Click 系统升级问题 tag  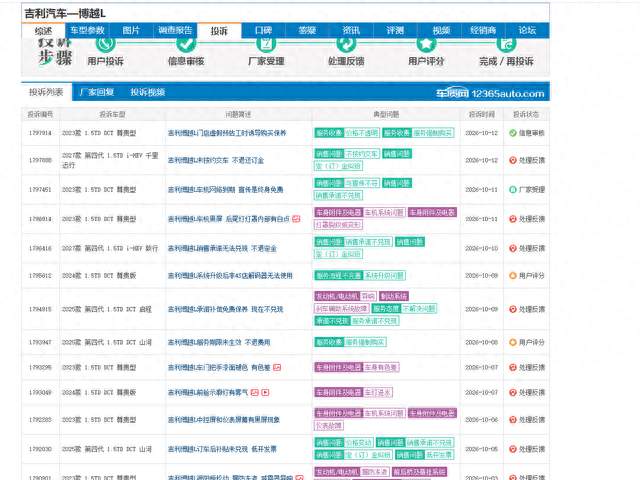tap(384, 276)
